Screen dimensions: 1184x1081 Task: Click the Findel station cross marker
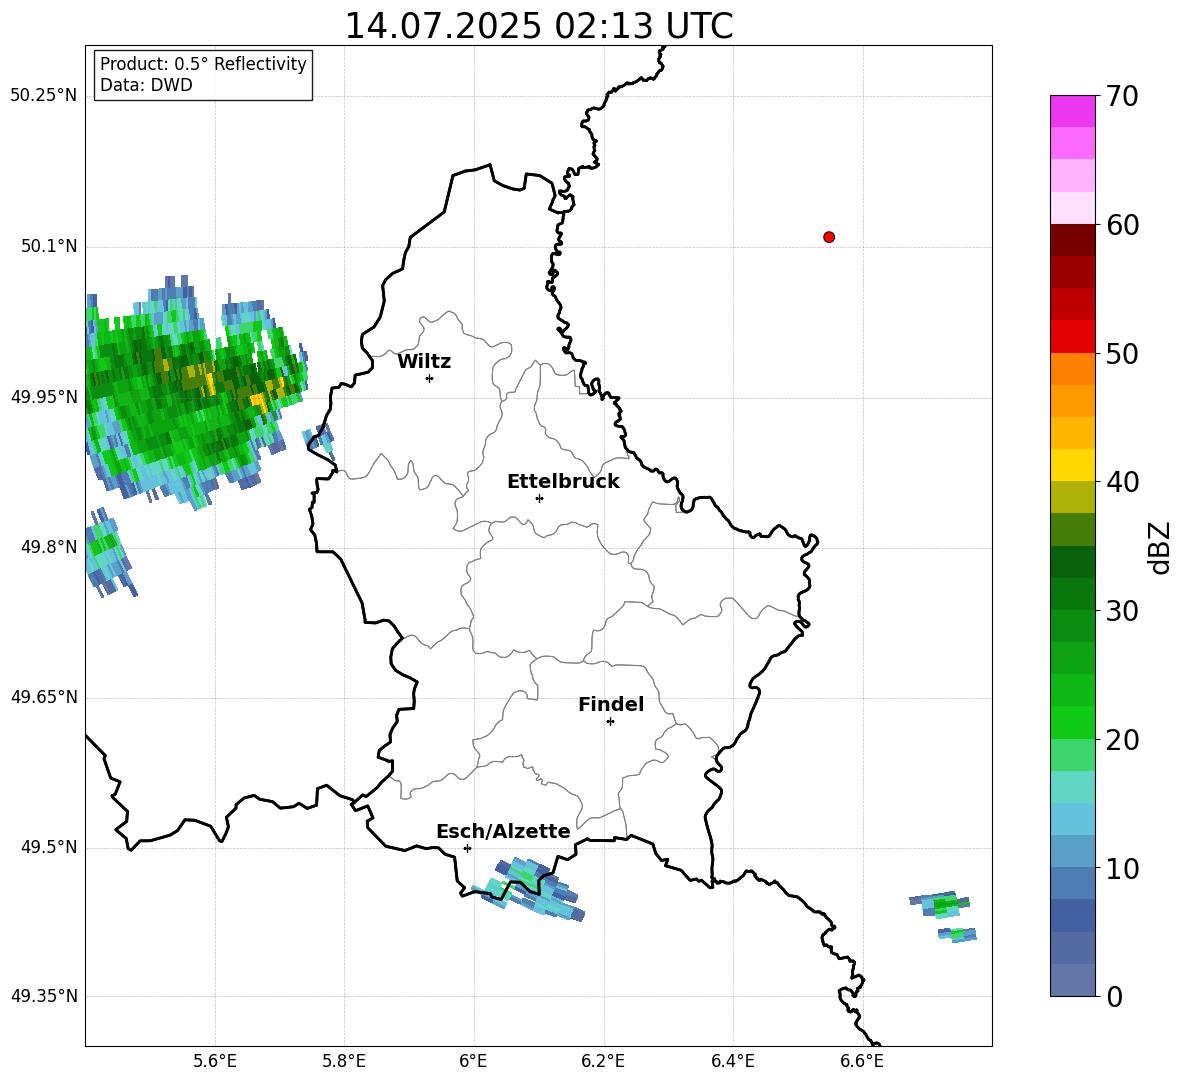click(x=610, y=722)
